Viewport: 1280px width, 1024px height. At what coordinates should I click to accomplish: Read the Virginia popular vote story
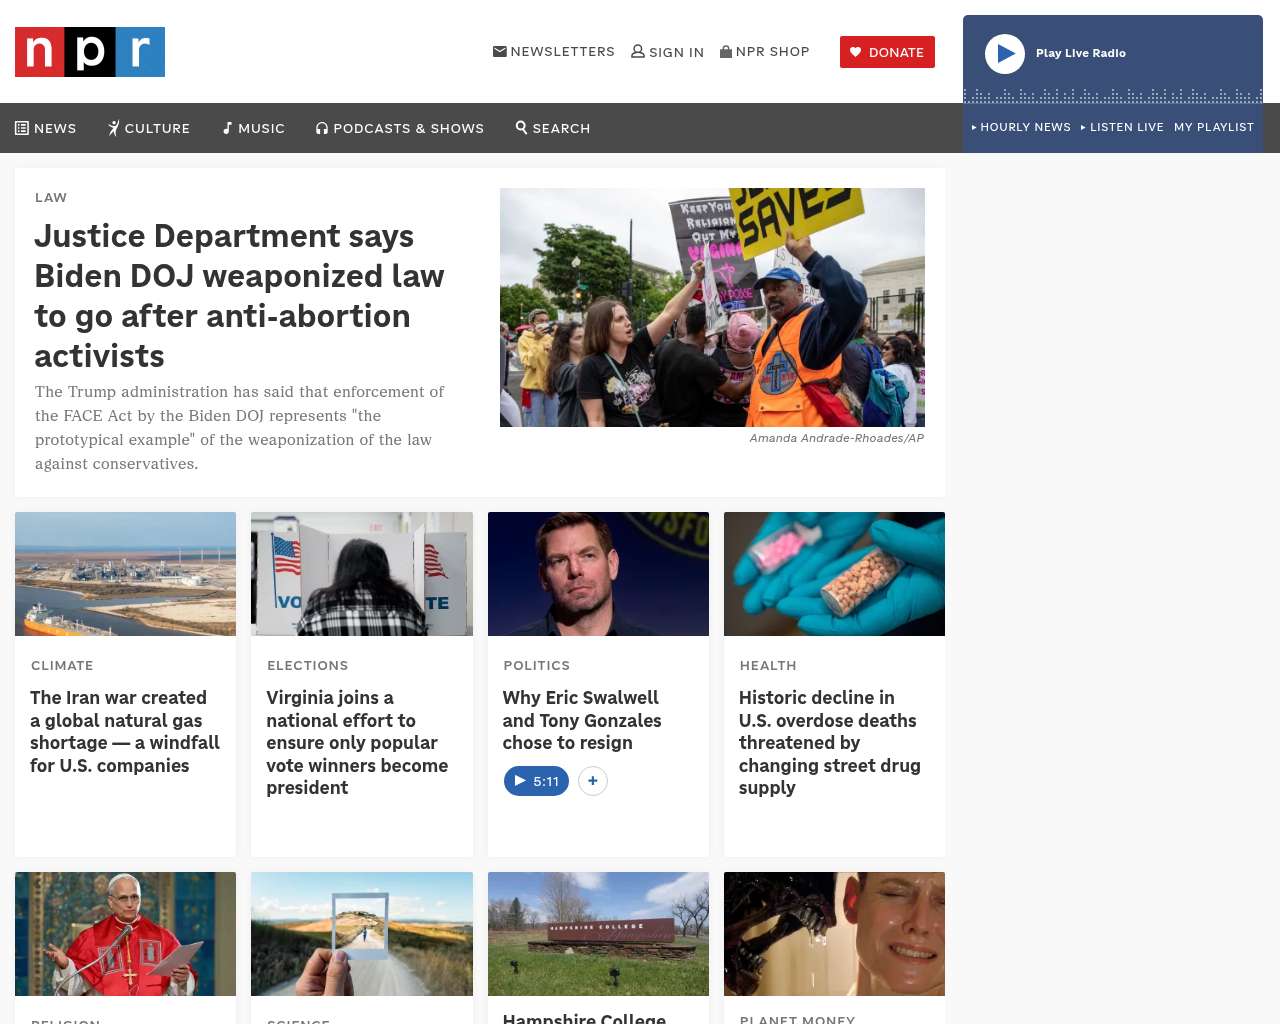pyautogui.click(x=357, y=743)
